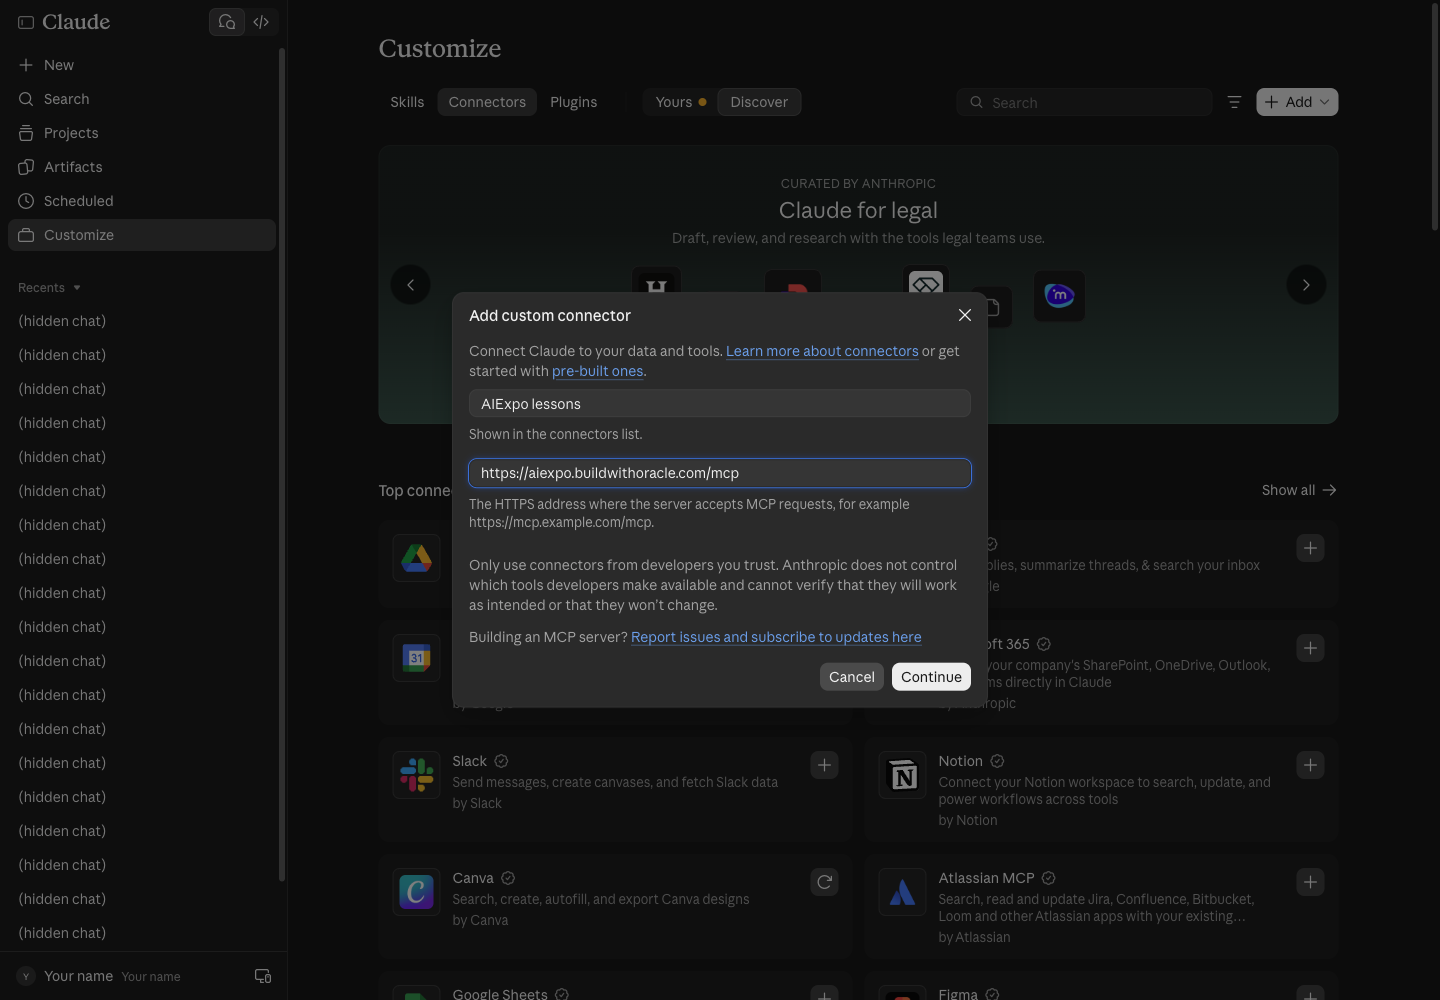Open Report issues and subscribe link
Viewport: 1440px width, 1000px height.
pyautogui.click(x=776, y=637)
